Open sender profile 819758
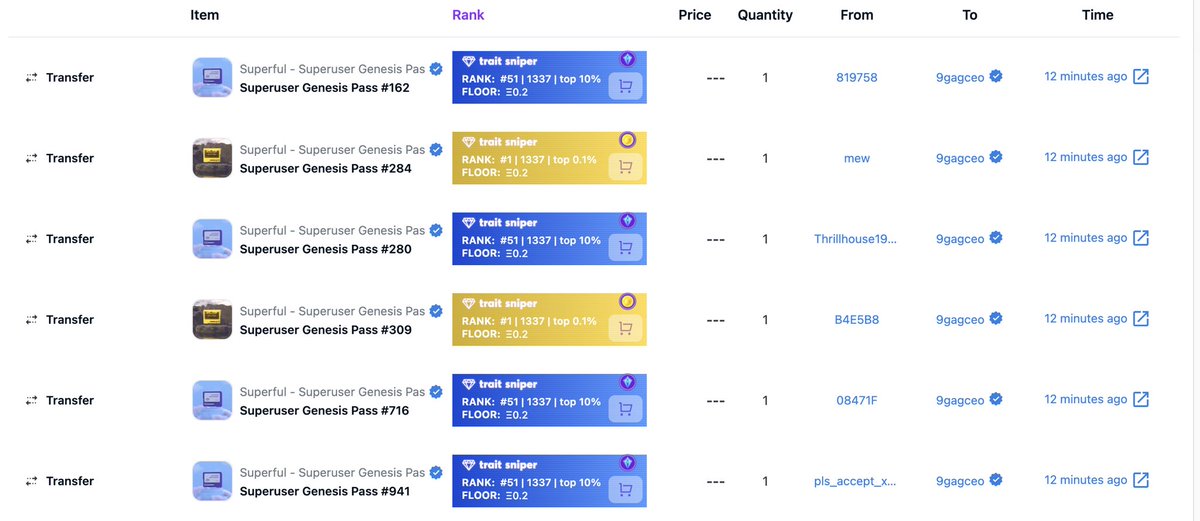The height and width of the screenshot is (521, 1200). tap(857, 77)
